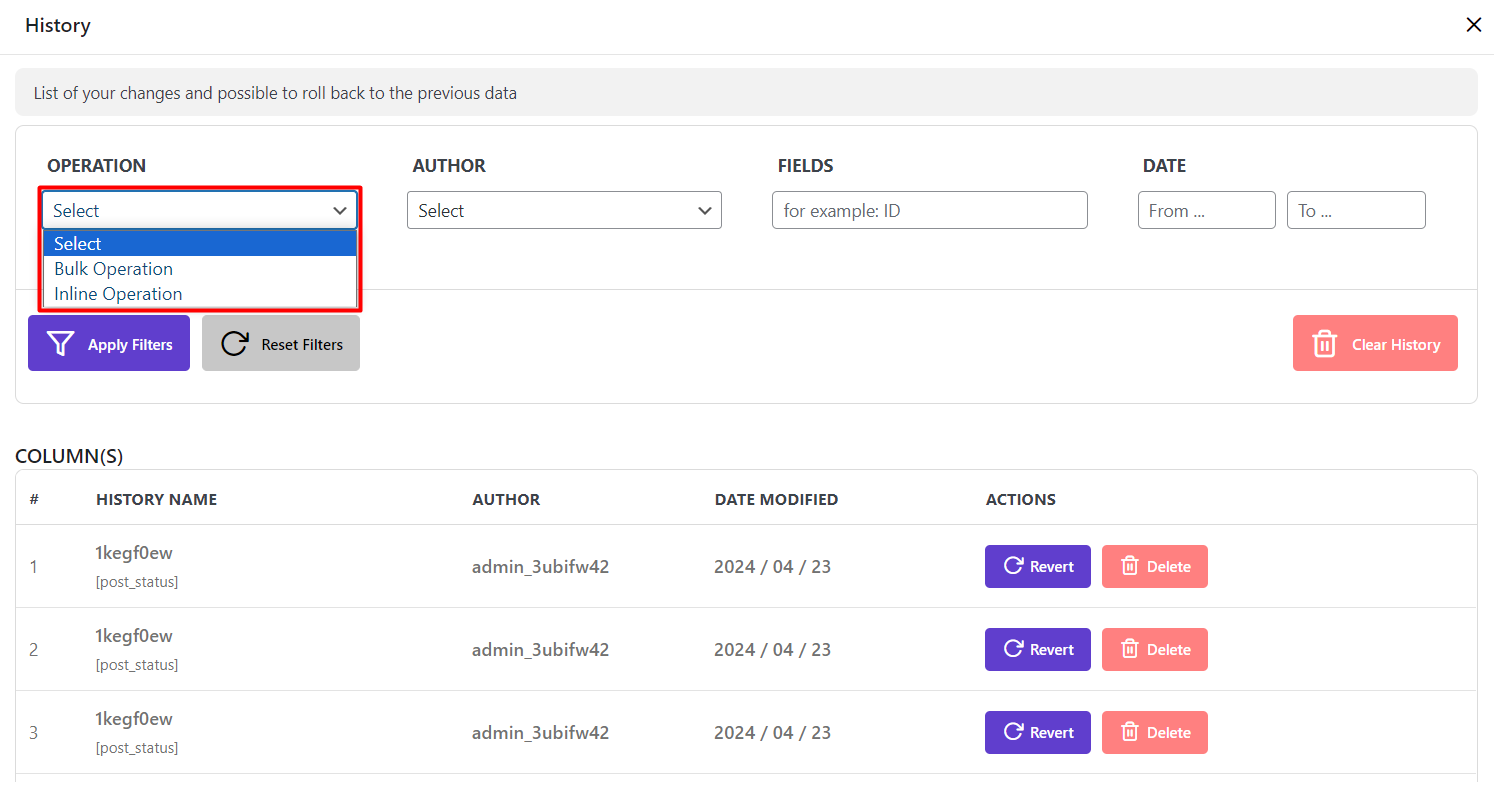Image resolution: width=1494 pixels, height=794 pixels.
Task: Click author admin_3ubifw42 in row 2
Action: coord(540,650)
